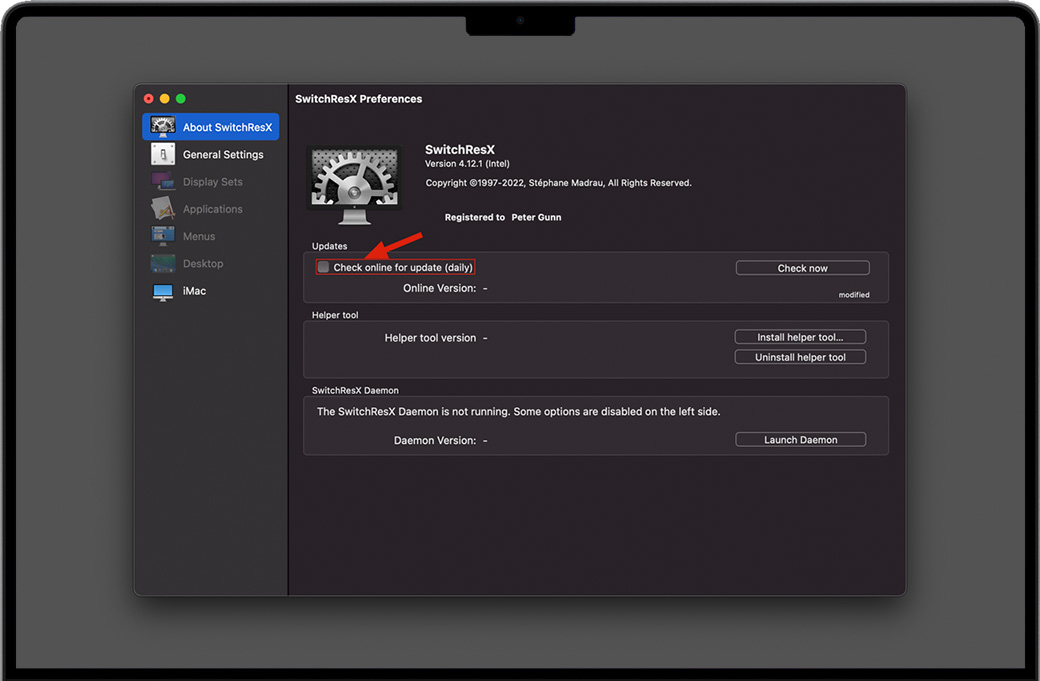1040x681 pixels.
Task: Click the name Peter Gunn
Action: tap(536, 217)
